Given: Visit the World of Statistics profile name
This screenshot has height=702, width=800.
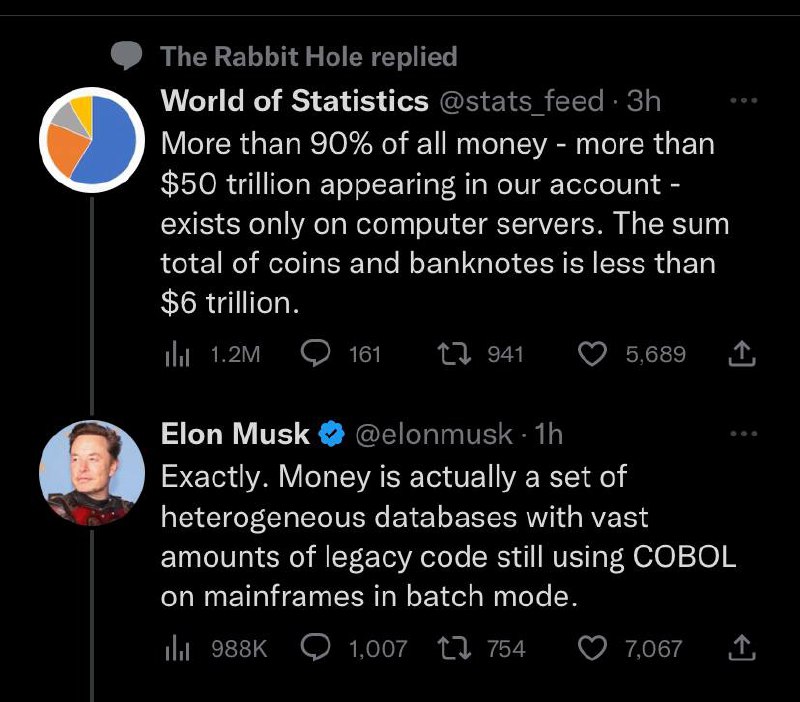Looking at the screenshot, I should (x=294, y=101).
